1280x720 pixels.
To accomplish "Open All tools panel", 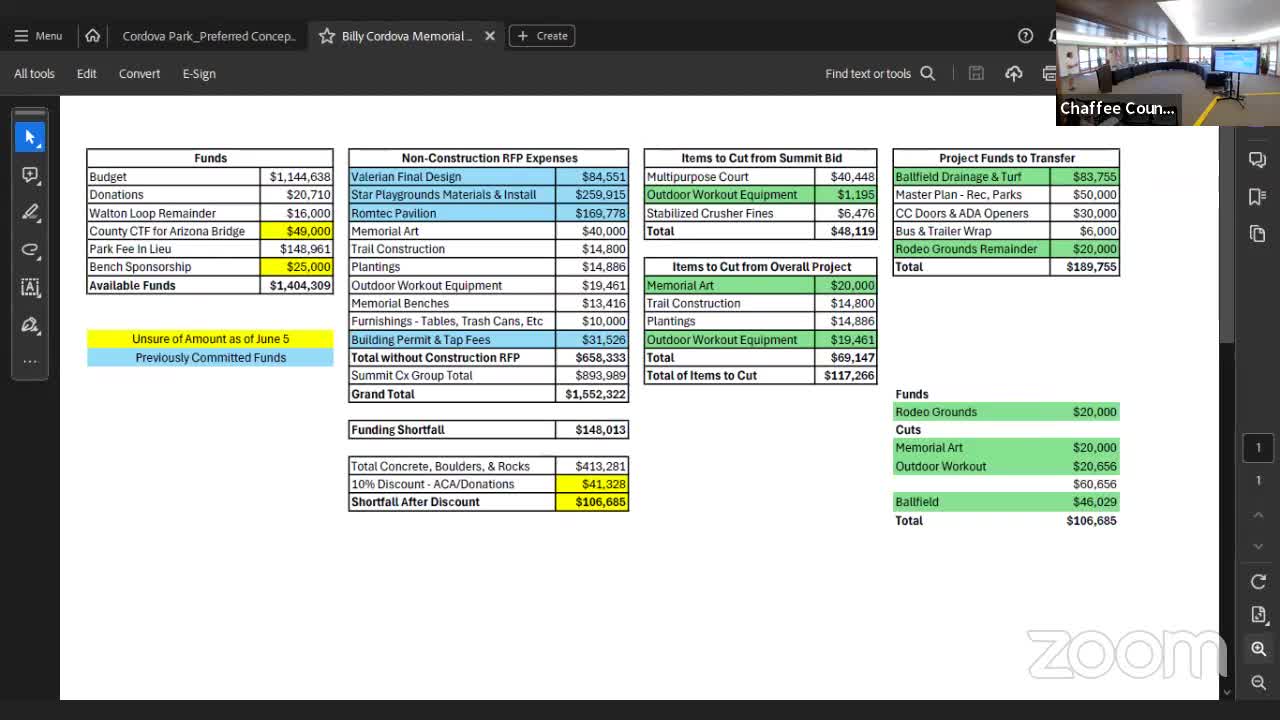I will click(x=34, y=74).
